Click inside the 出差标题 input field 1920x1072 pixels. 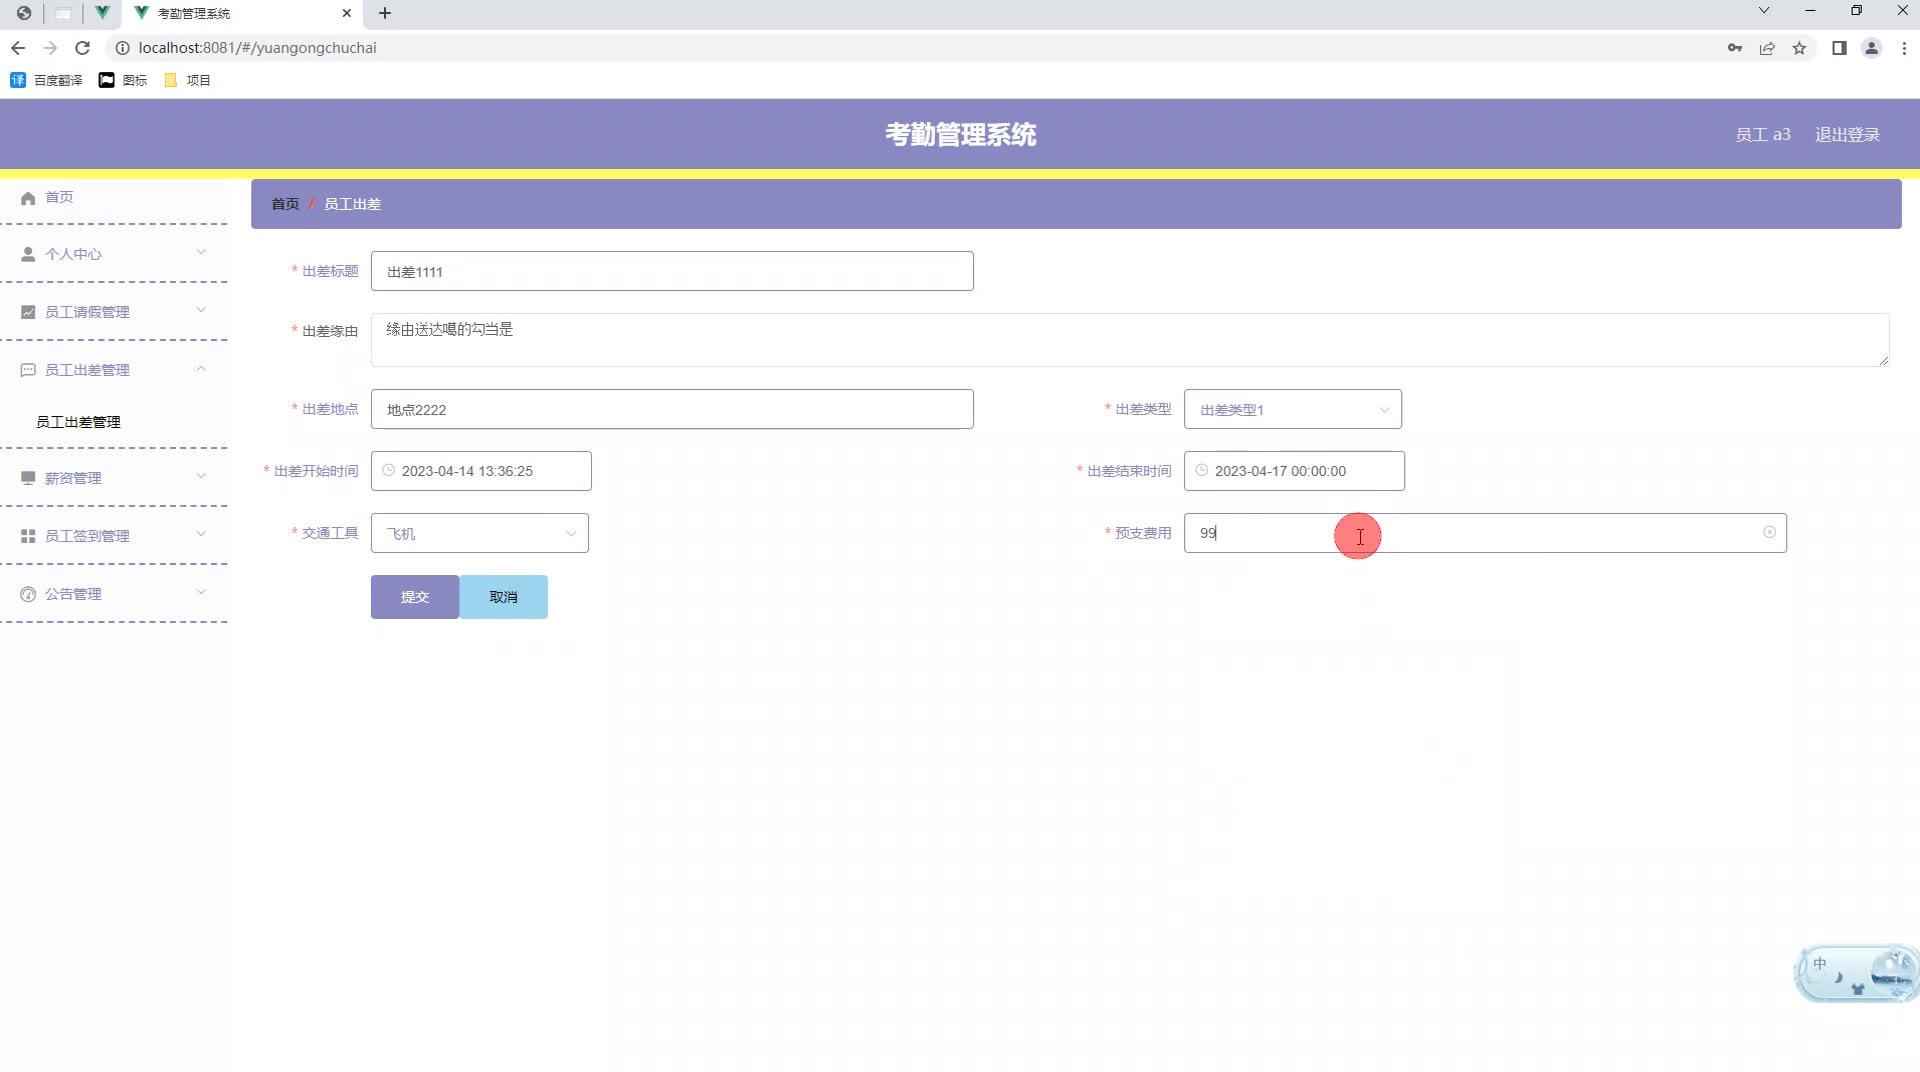click(x=671, y=271)
